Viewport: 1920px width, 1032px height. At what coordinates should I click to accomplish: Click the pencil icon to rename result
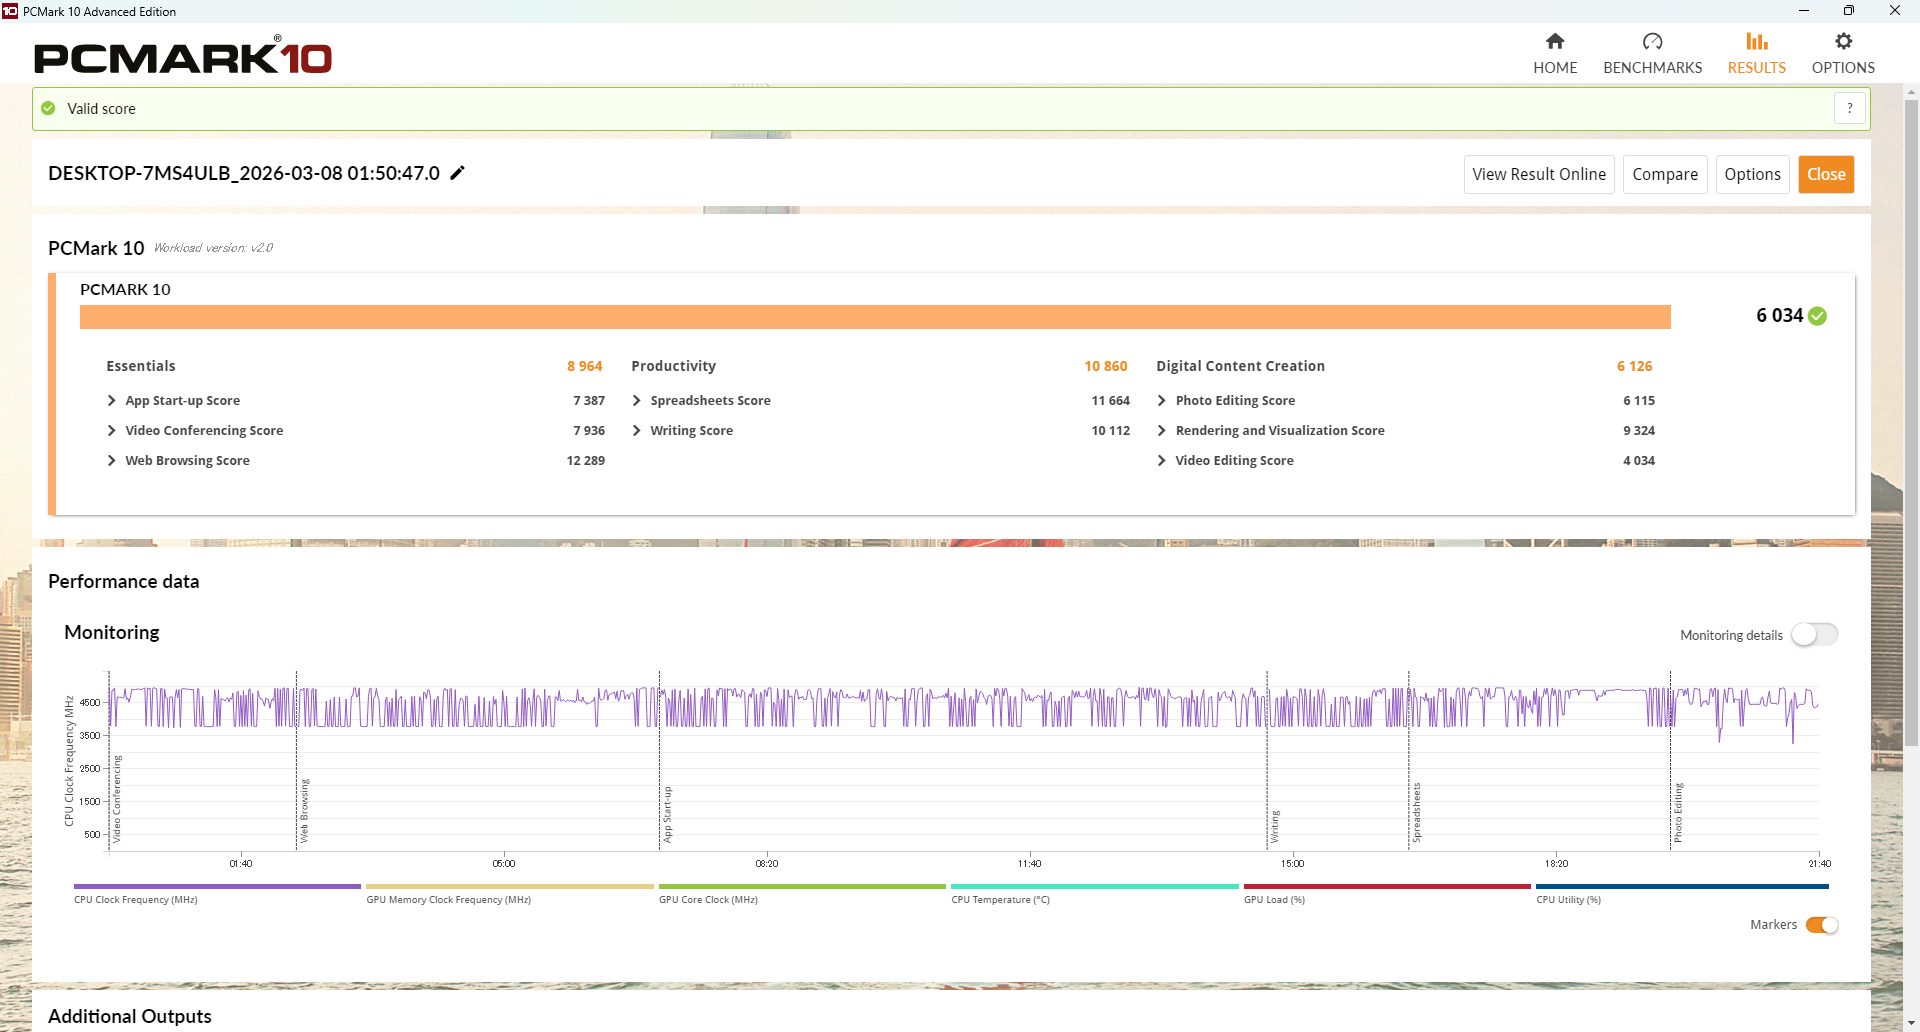click(x=458, y=173)
